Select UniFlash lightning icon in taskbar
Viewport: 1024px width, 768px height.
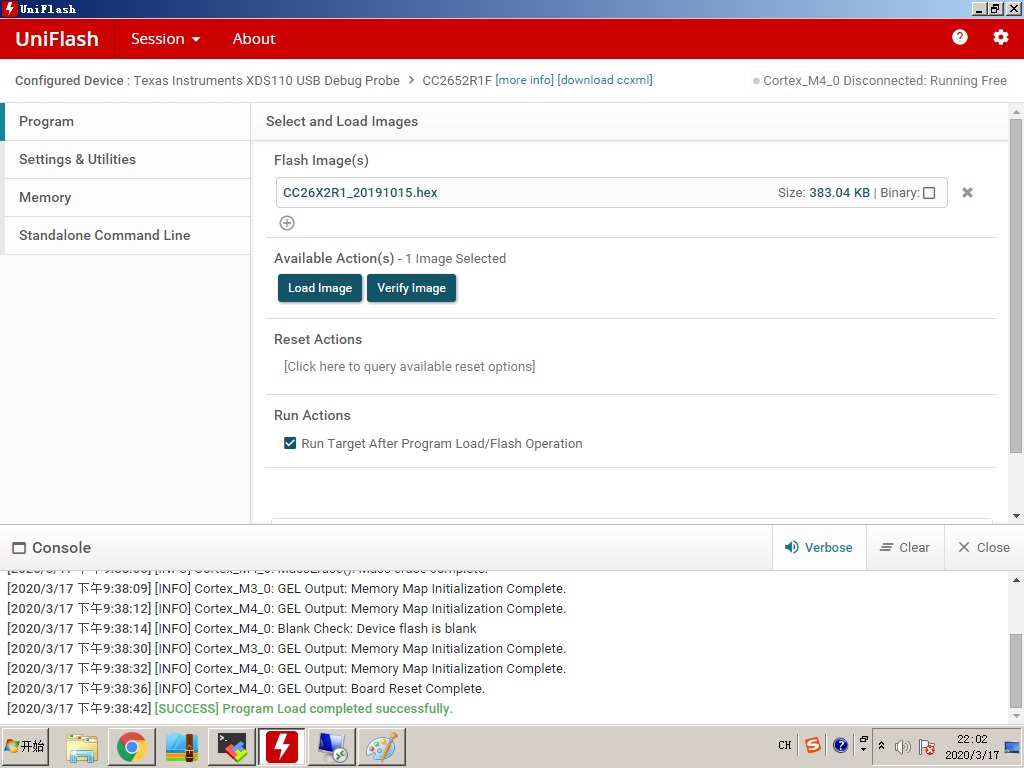pyautogui.click(x=282, y=747)
